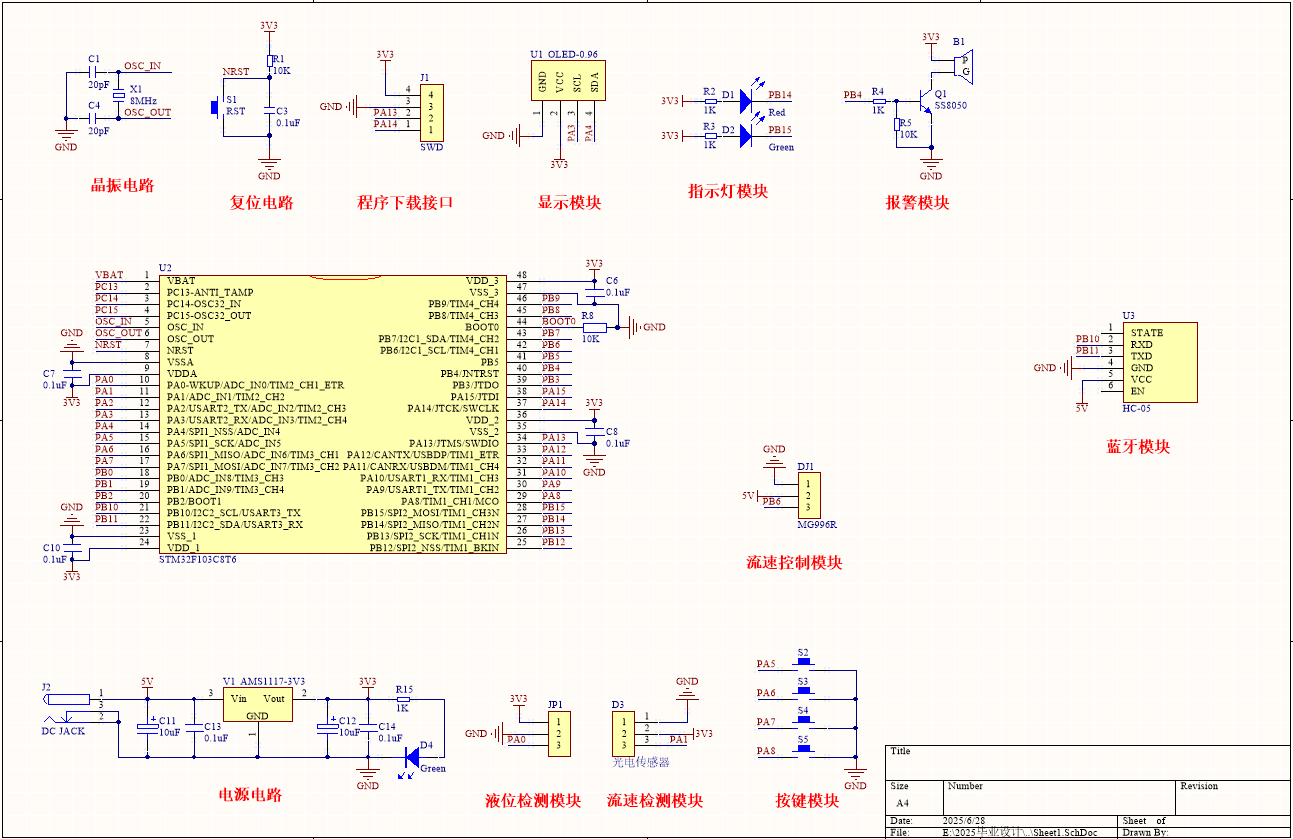This screenshot has width=1293, height=839.
Task: Click the 流速控制模块 section title
Action: click(x=795, y=563)
